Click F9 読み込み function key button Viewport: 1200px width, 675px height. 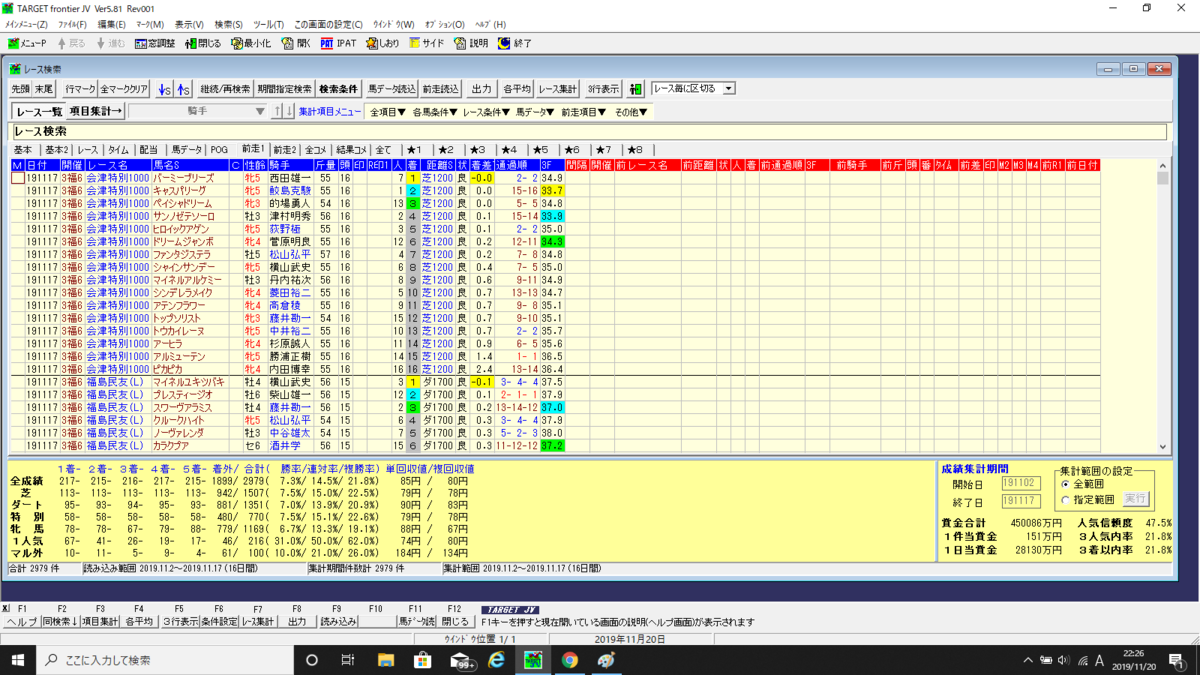pos(339,621)
